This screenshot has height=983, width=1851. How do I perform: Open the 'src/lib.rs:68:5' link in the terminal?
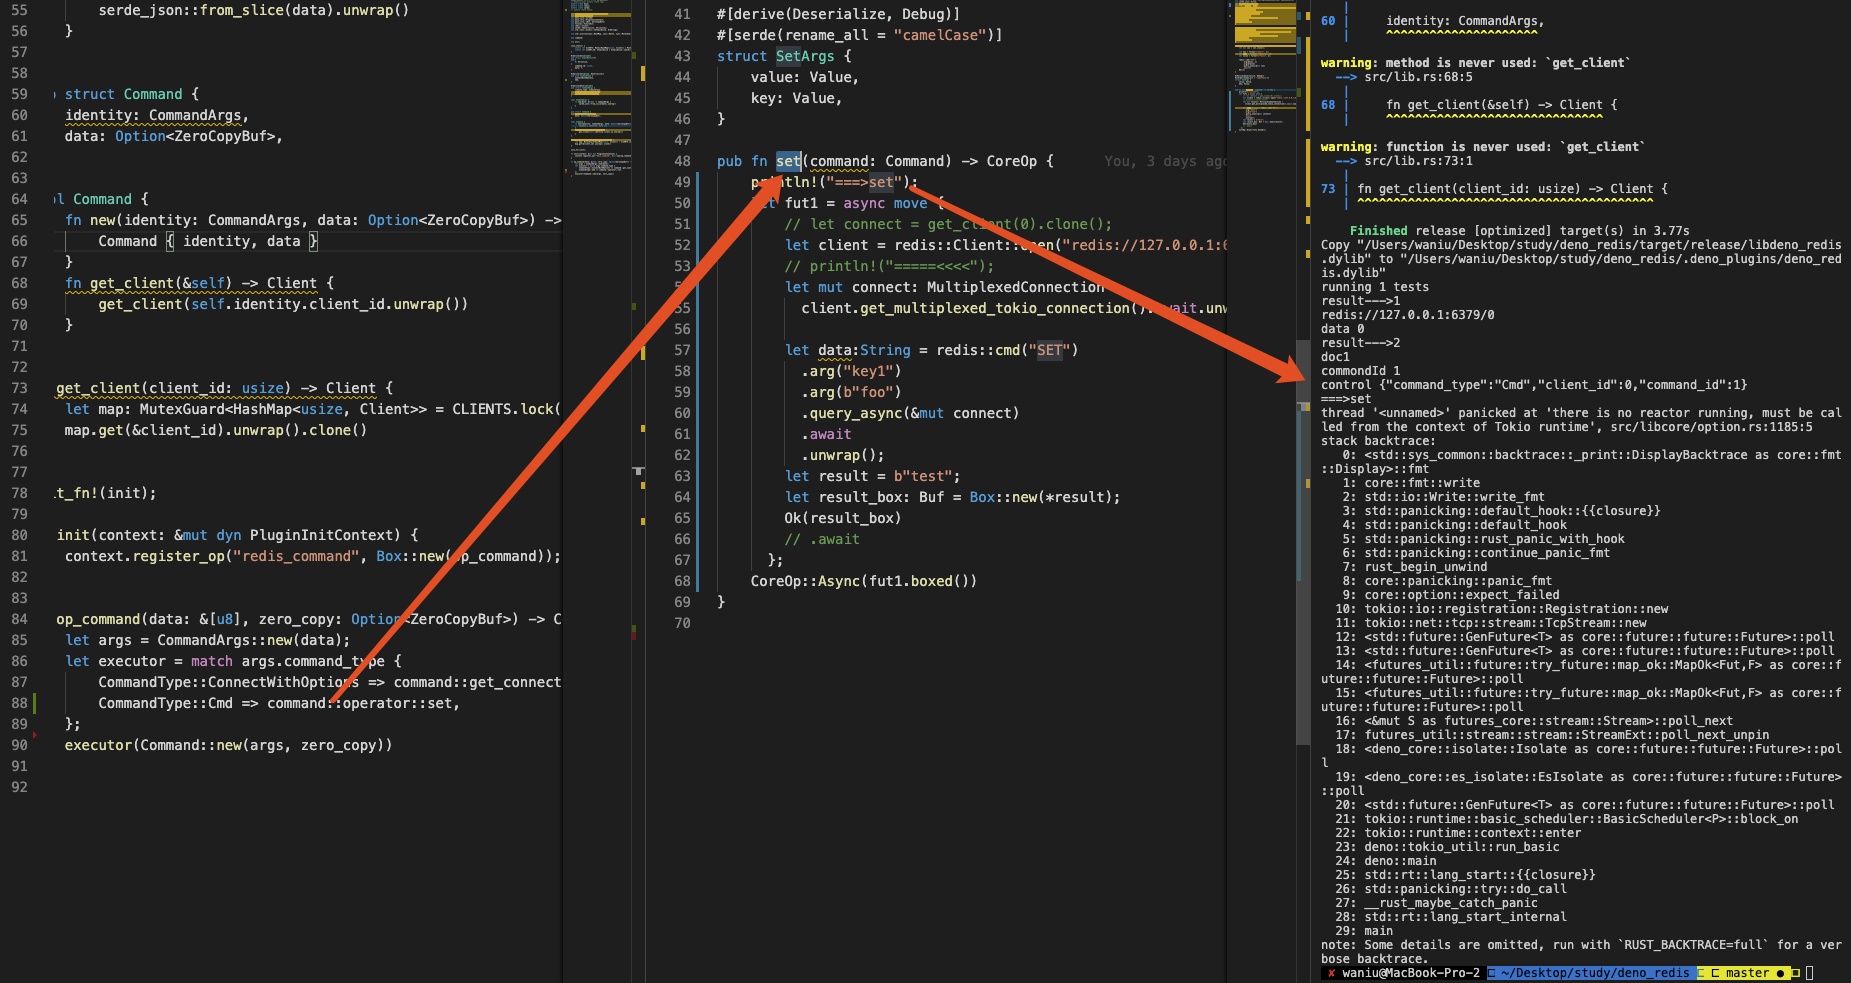tap(1418, 77)
